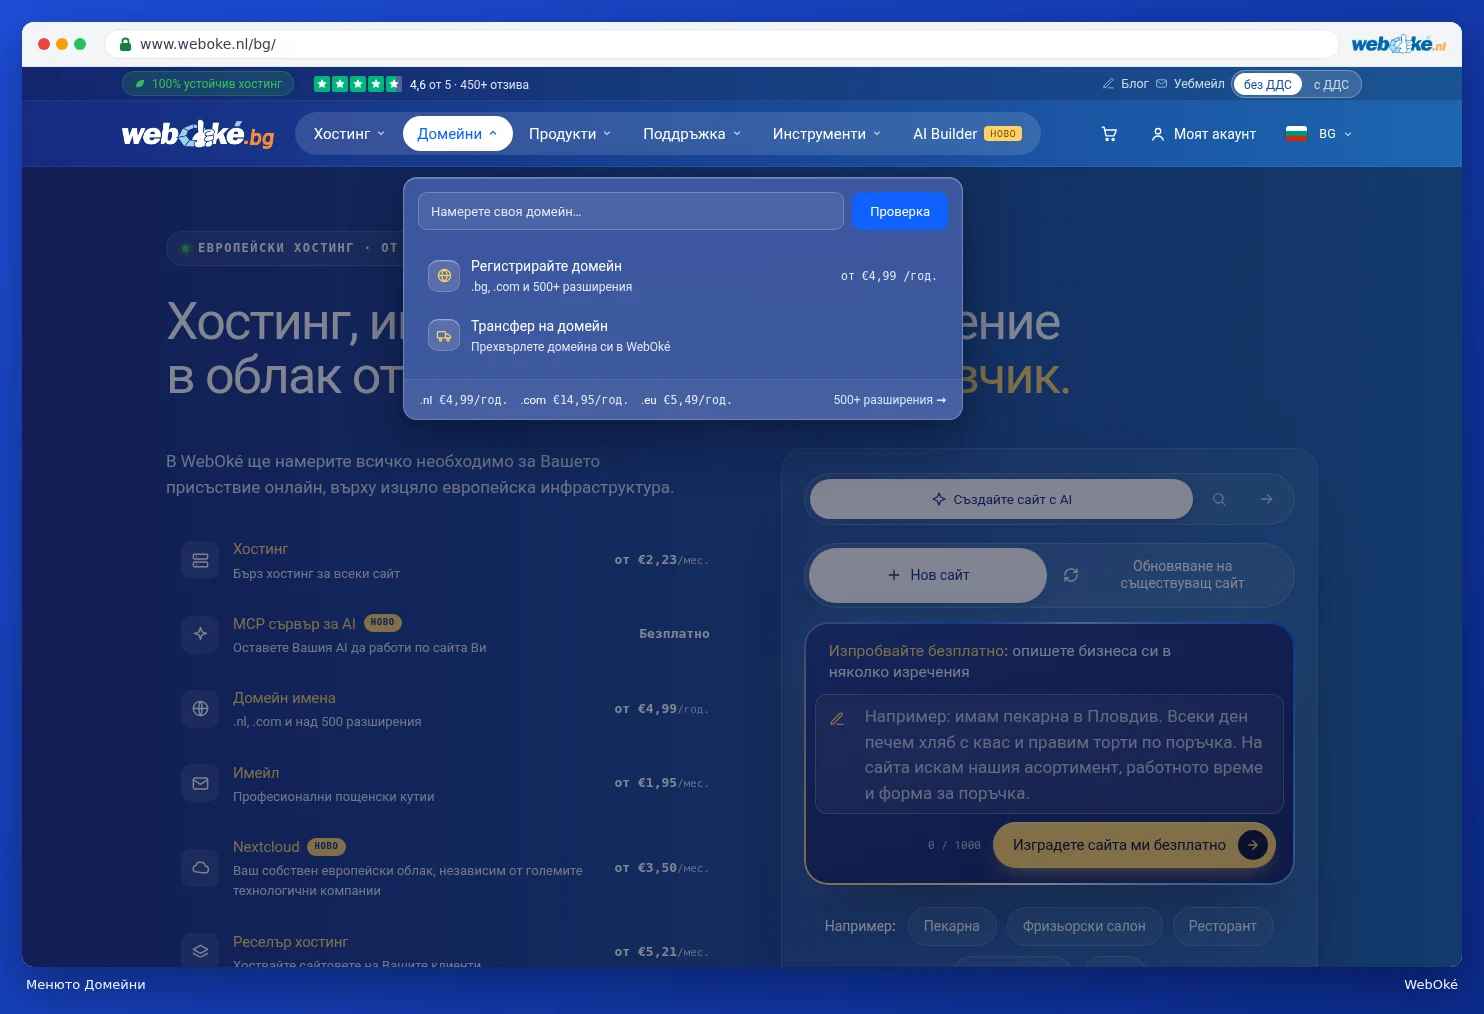The image size is (1484, 1014).
Task: Click the business description text area
Action: [x=1049, y=754]
